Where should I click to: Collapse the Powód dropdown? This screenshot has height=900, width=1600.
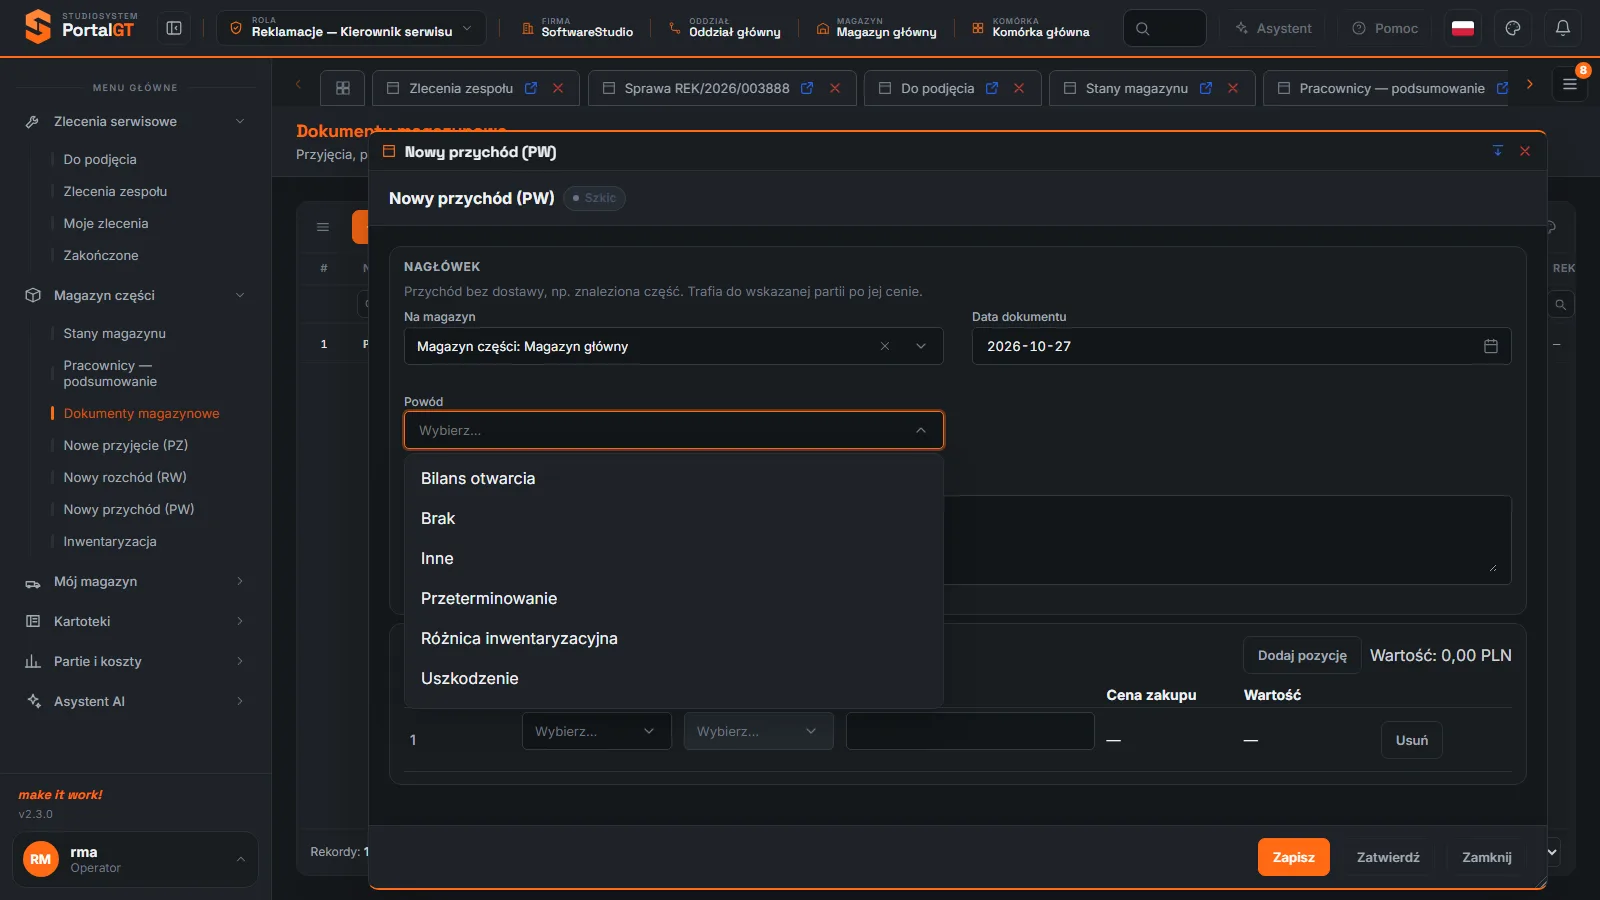(x=921, y=430)
